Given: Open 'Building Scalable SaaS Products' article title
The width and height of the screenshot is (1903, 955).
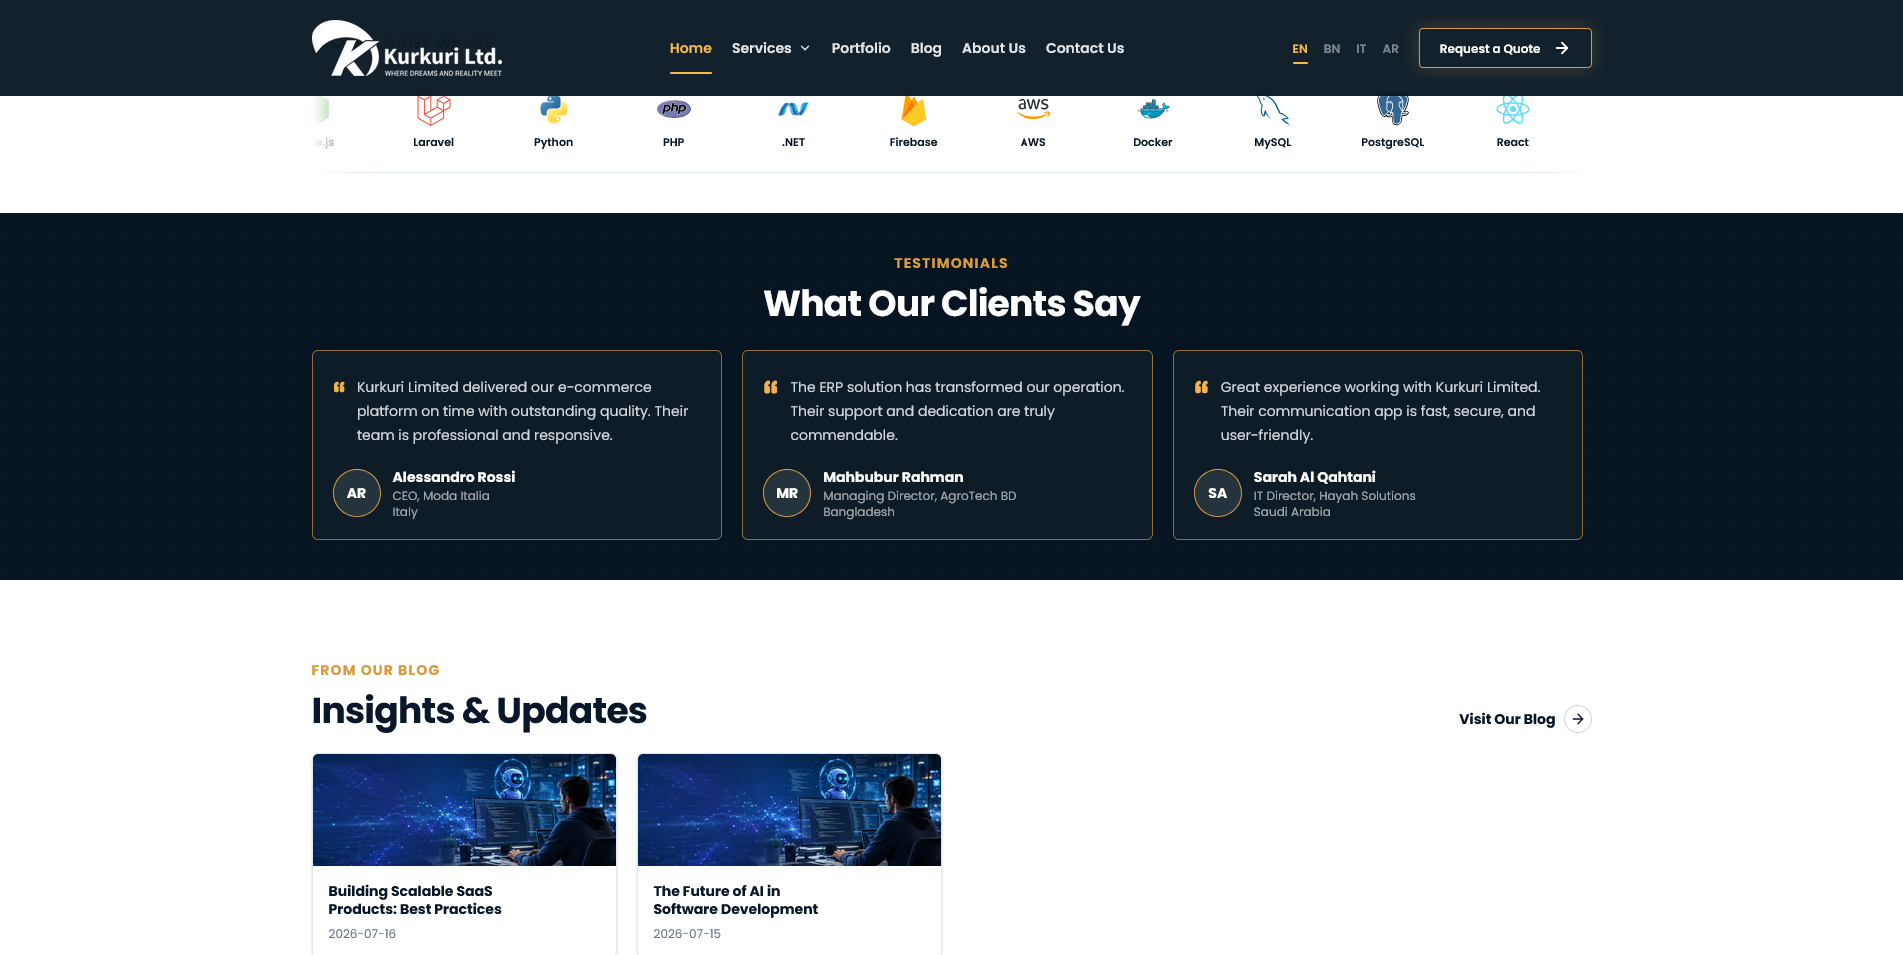Looking at the screenshot, I should 415,900.
